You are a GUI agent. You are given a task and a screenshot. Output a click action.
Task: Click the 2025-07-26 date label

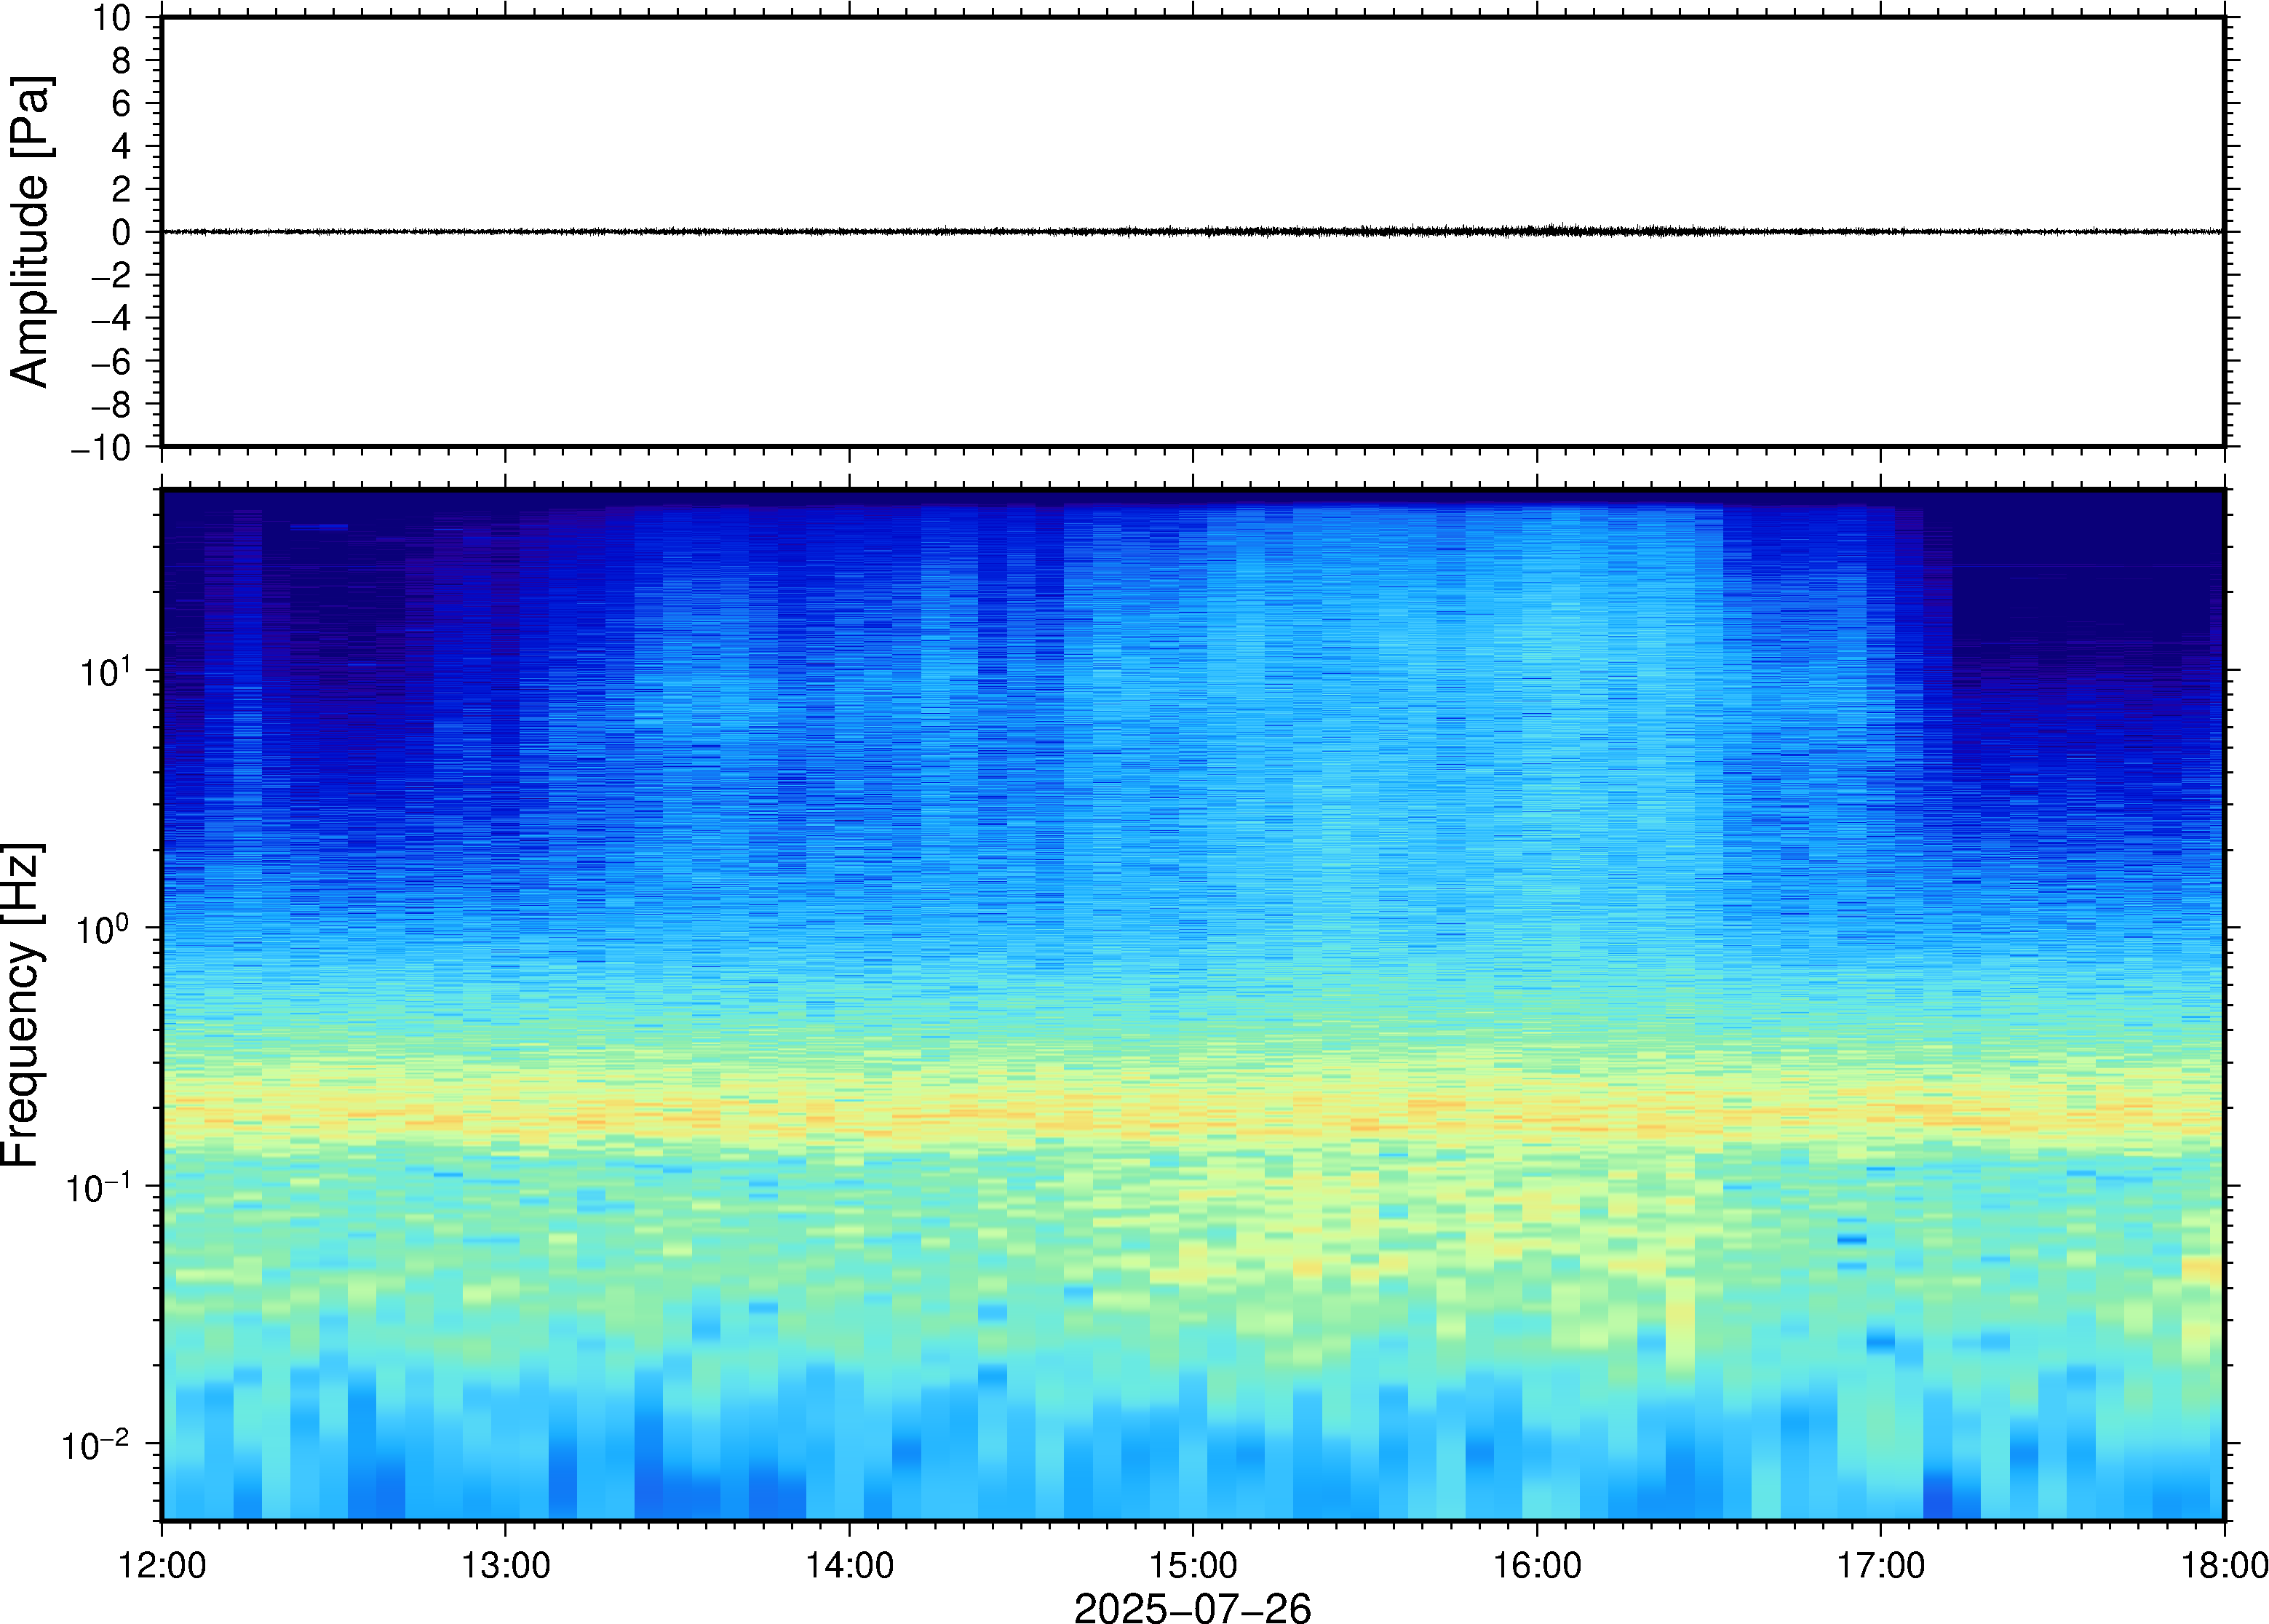point(1192,1607)
